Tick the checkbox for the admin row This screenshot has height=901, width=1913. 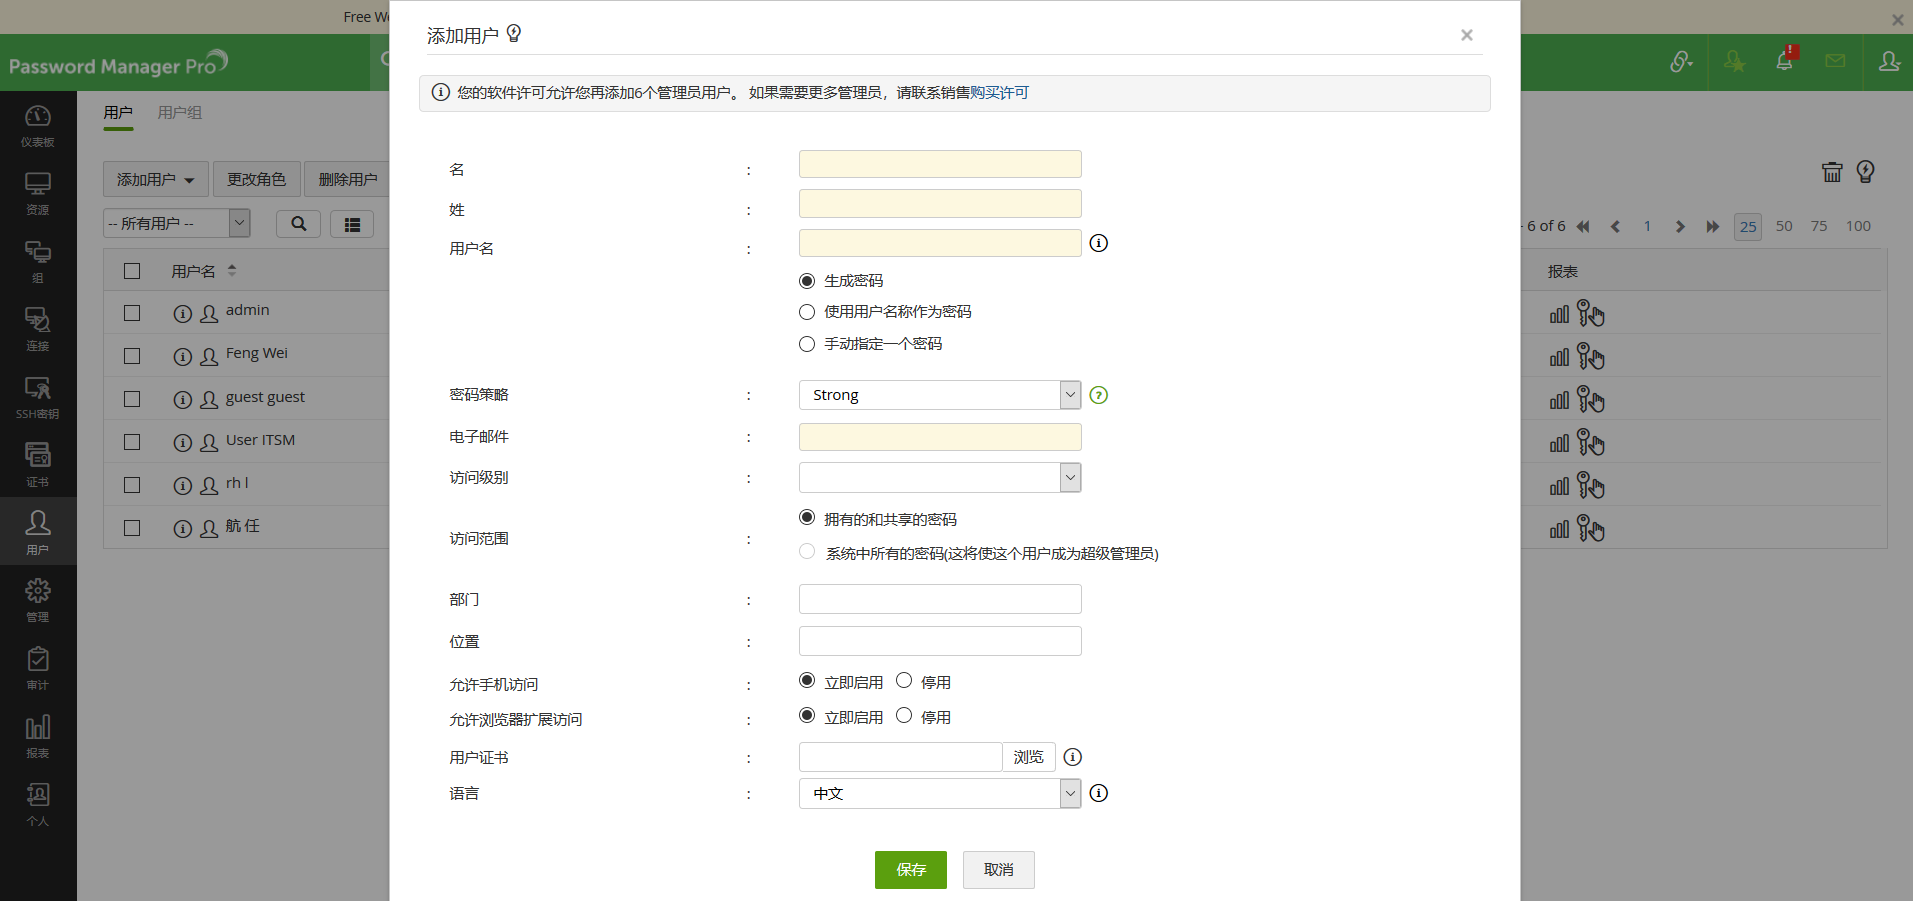132,313
